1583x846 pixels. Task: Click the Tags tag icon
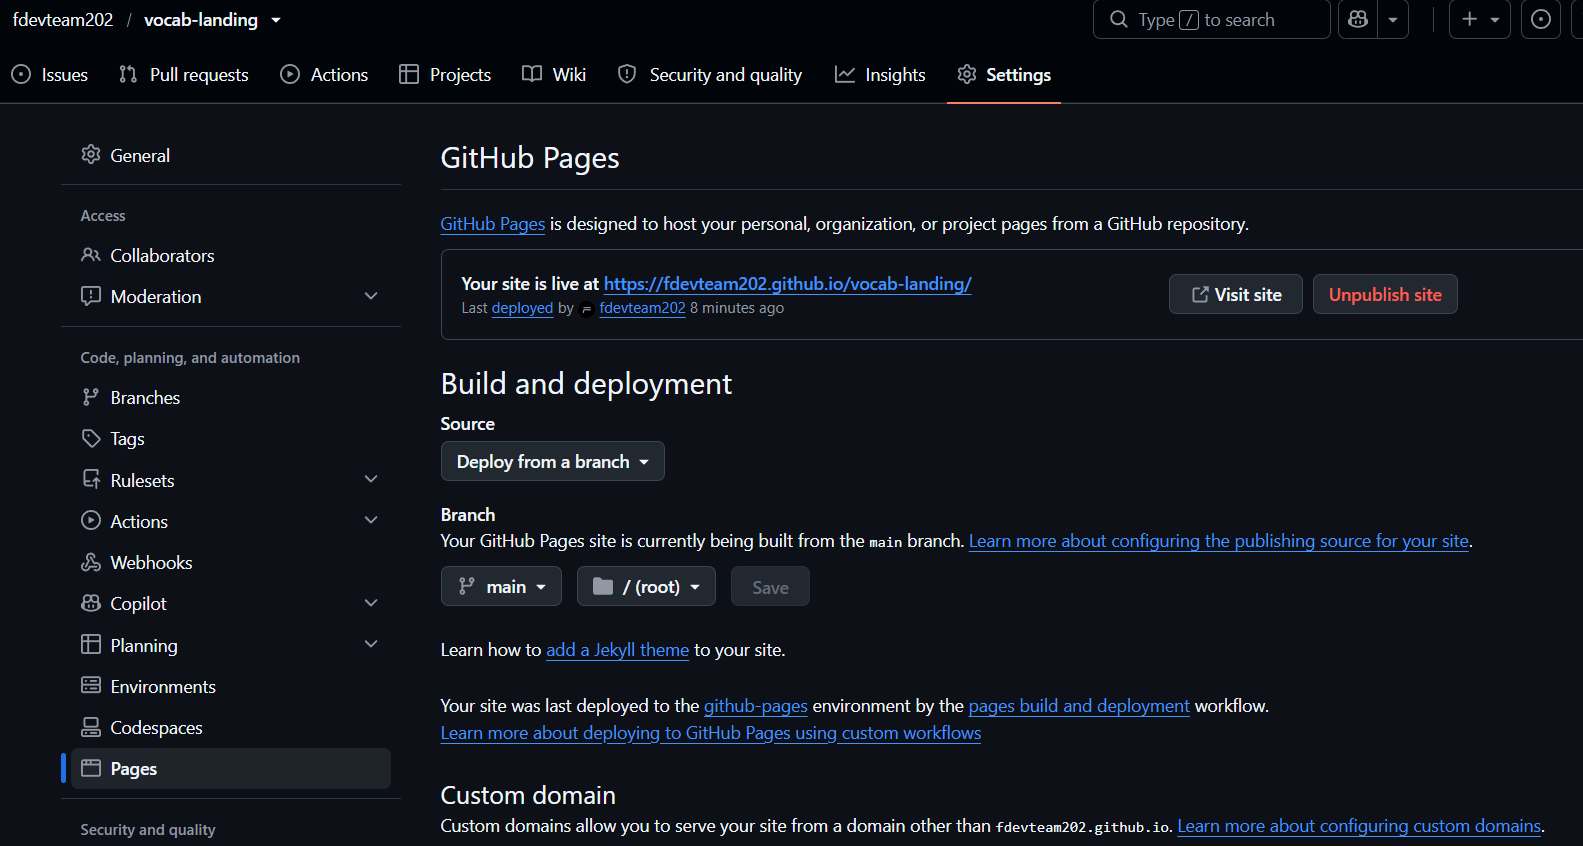click(91, 438)
